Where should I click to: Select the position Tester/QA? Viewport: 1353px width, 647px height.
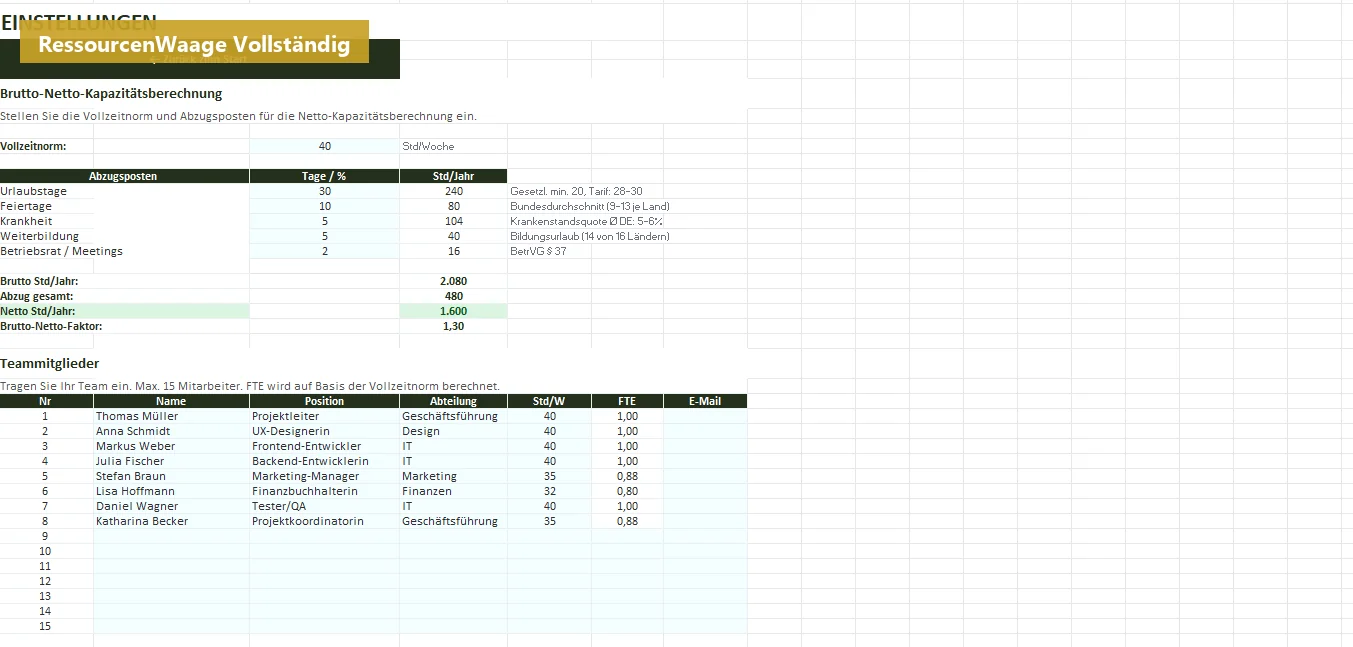(324, 506)
